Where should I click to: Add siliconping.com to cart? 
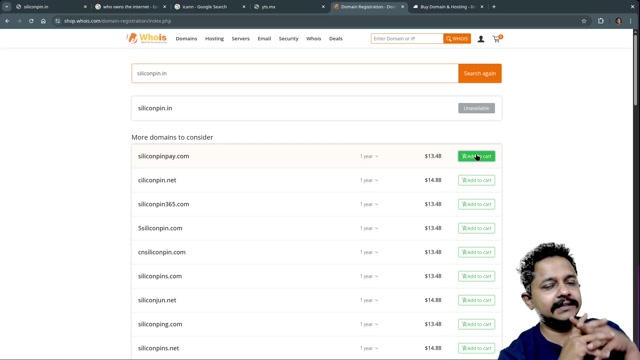coord(476,324)
